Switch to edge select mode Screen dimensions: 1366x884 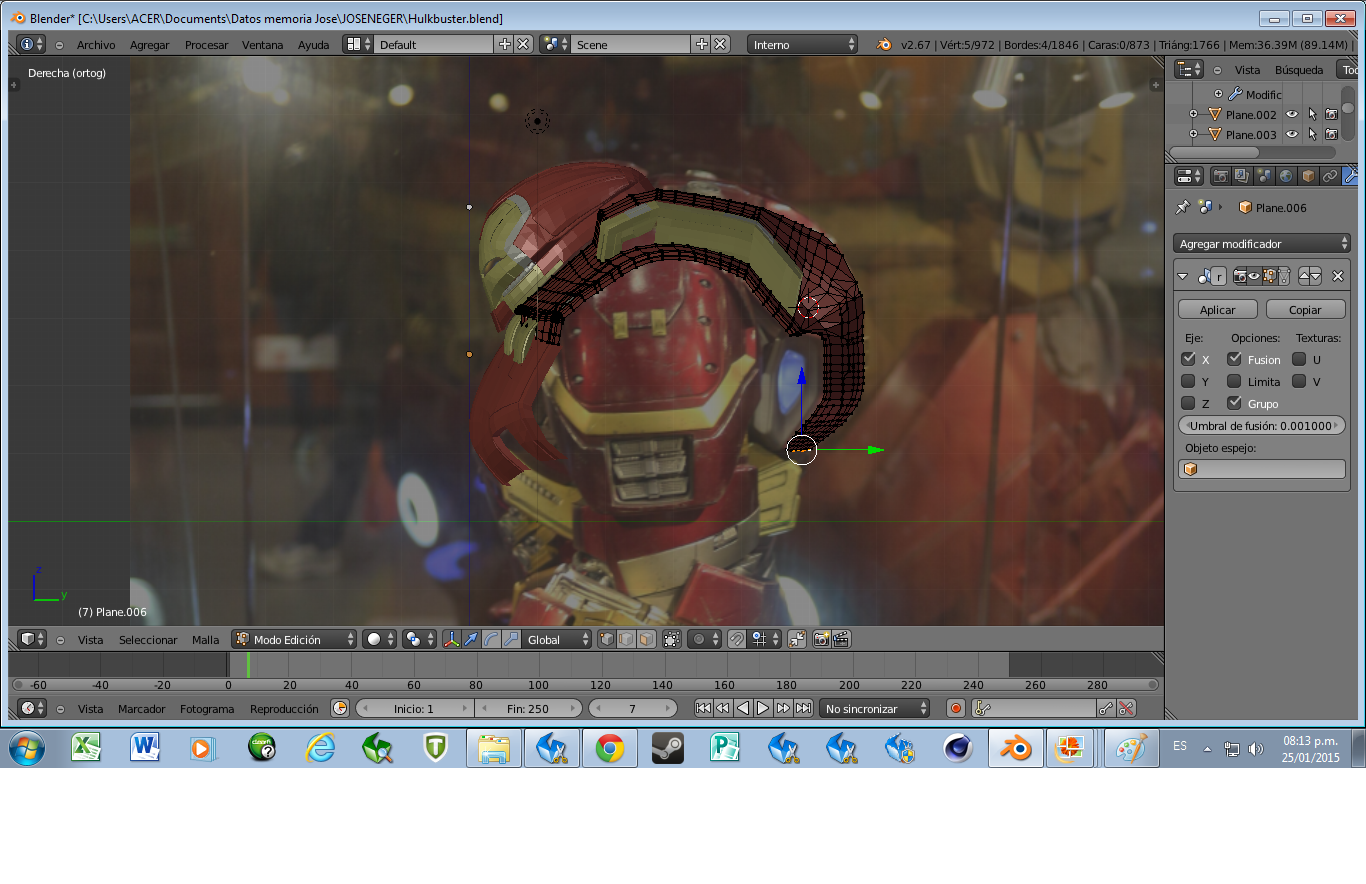tap(627, 639)
